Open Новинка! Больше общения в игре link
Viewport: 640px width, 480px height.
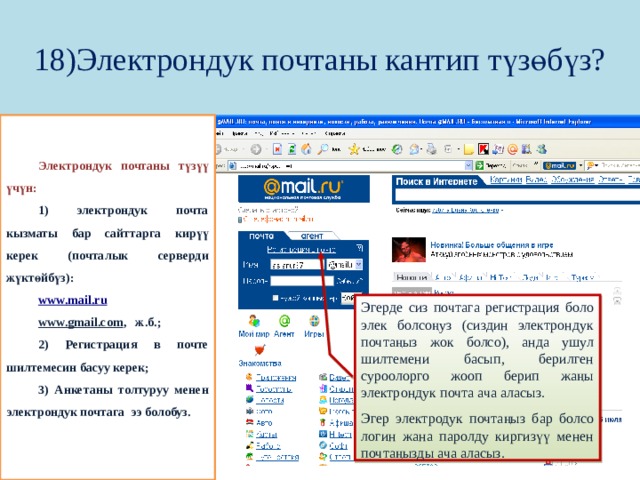491,245
